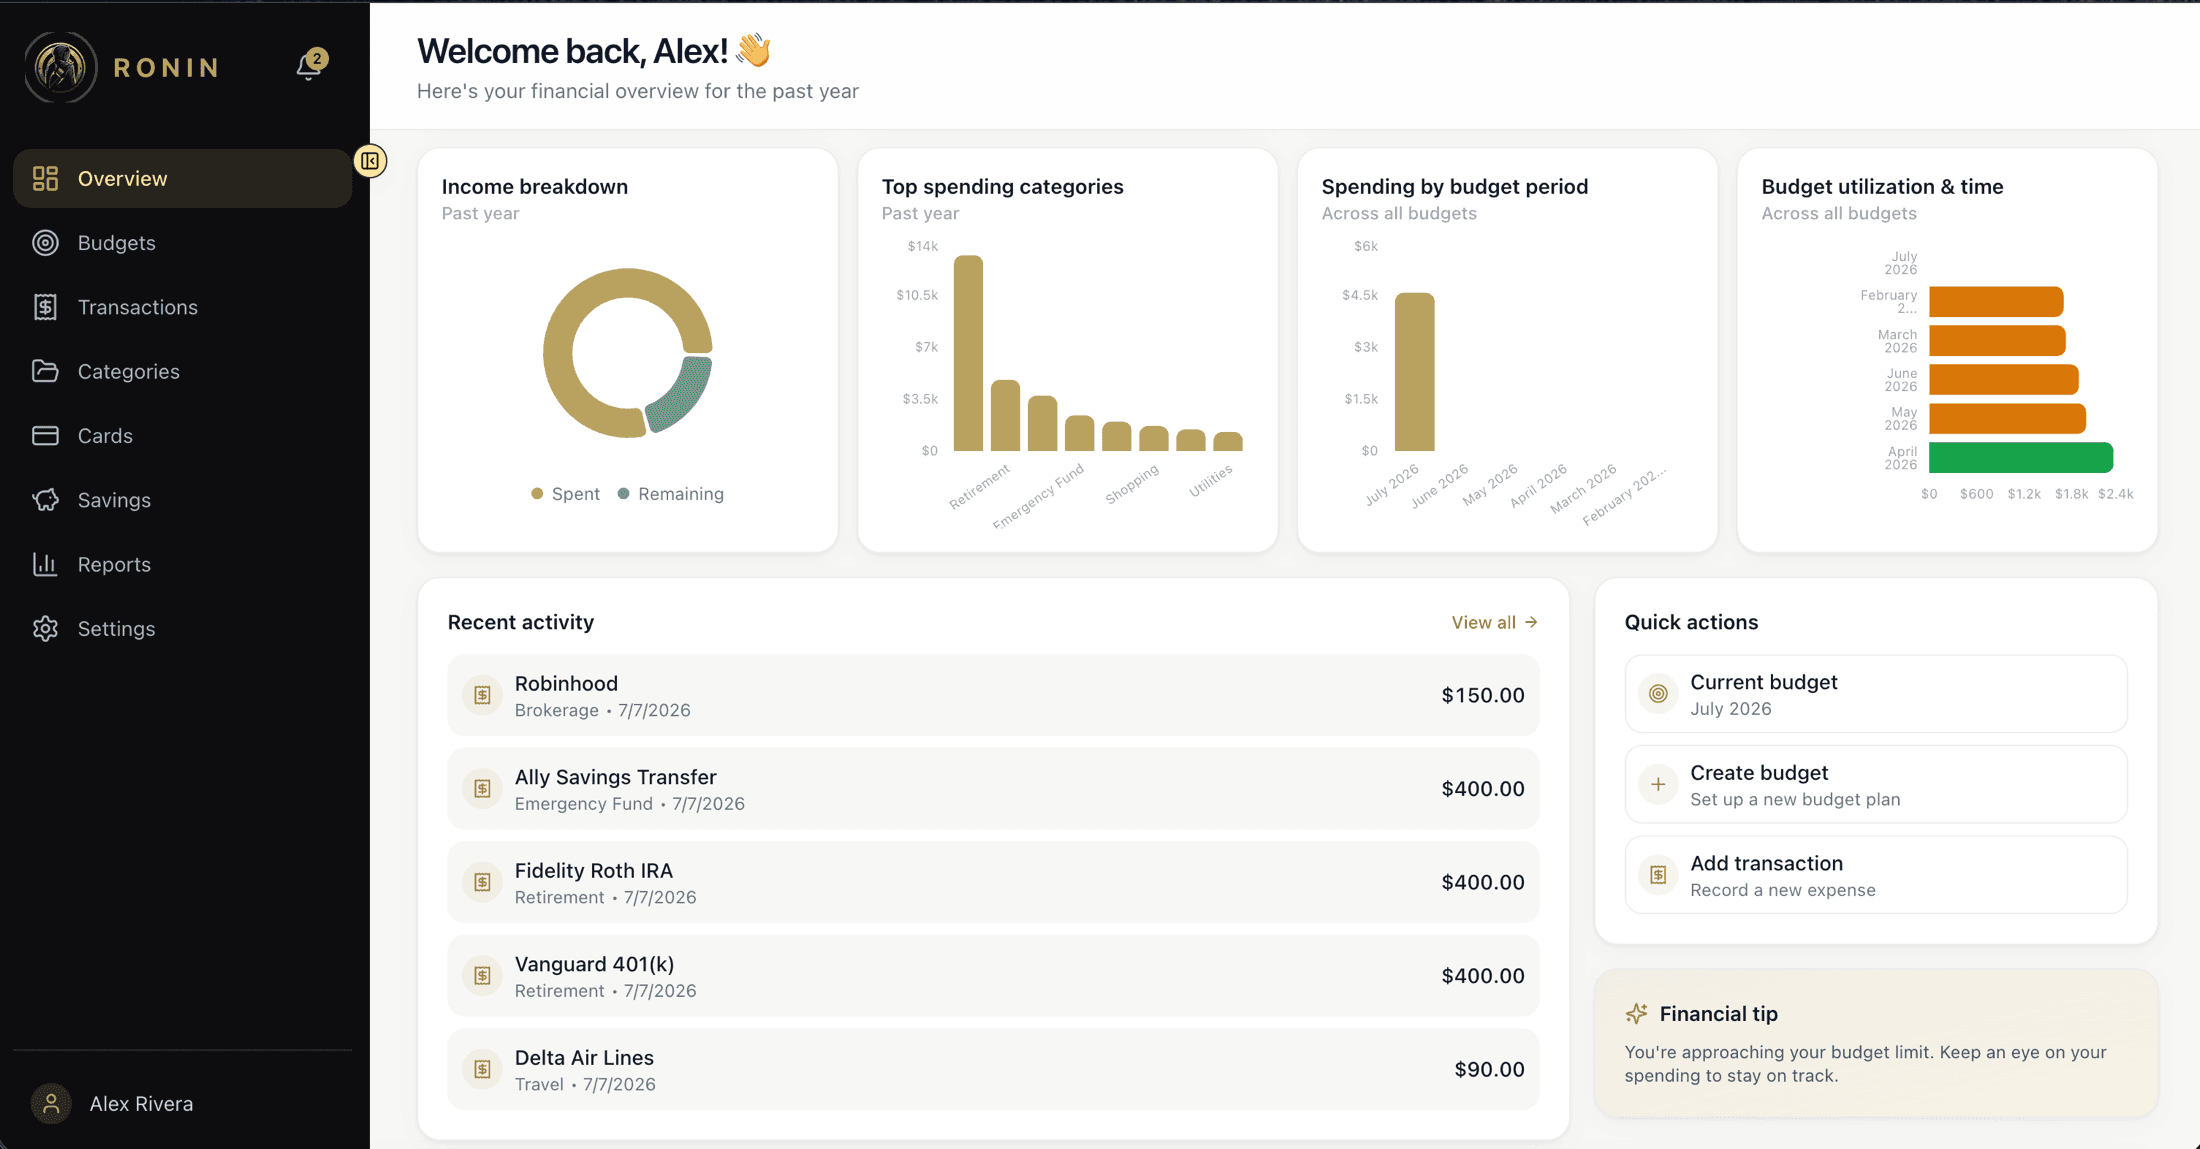Click the Top spending categories title

(1002, 187)
